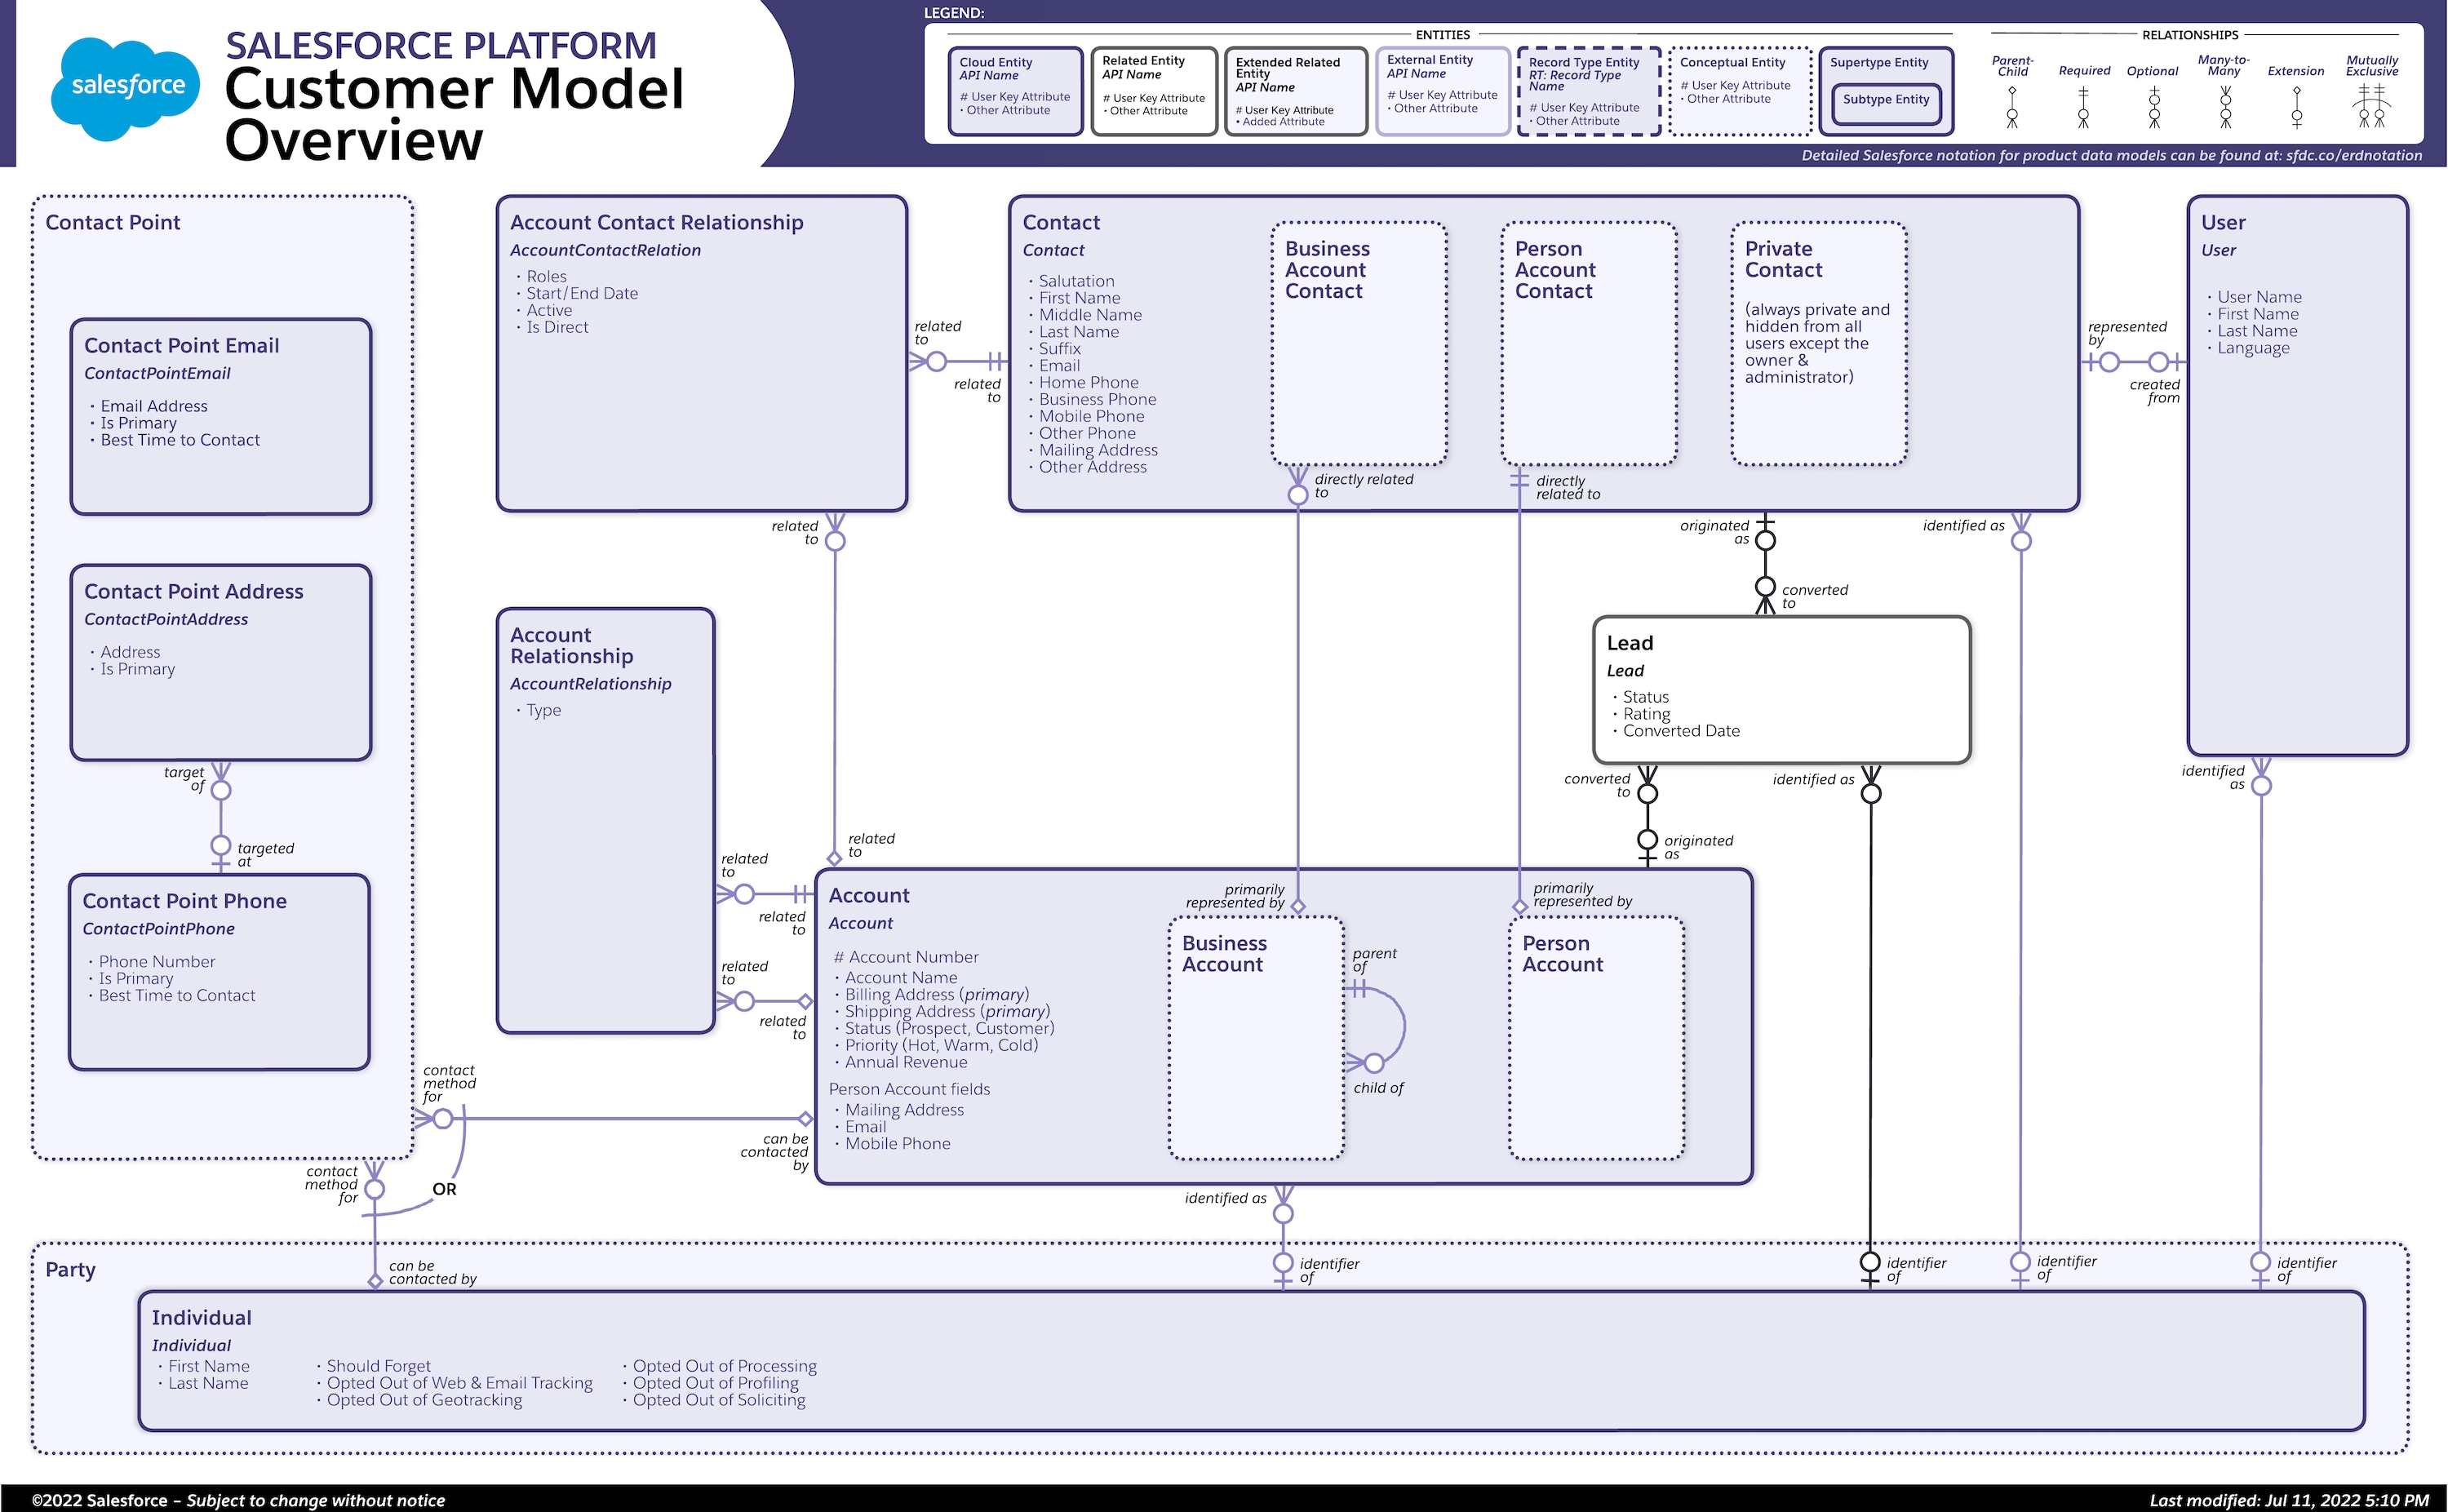Click the 'Start/End Date' attribute
Image resolution: width=2448 pixels, height=1512 pixels.
click(581, 293)
